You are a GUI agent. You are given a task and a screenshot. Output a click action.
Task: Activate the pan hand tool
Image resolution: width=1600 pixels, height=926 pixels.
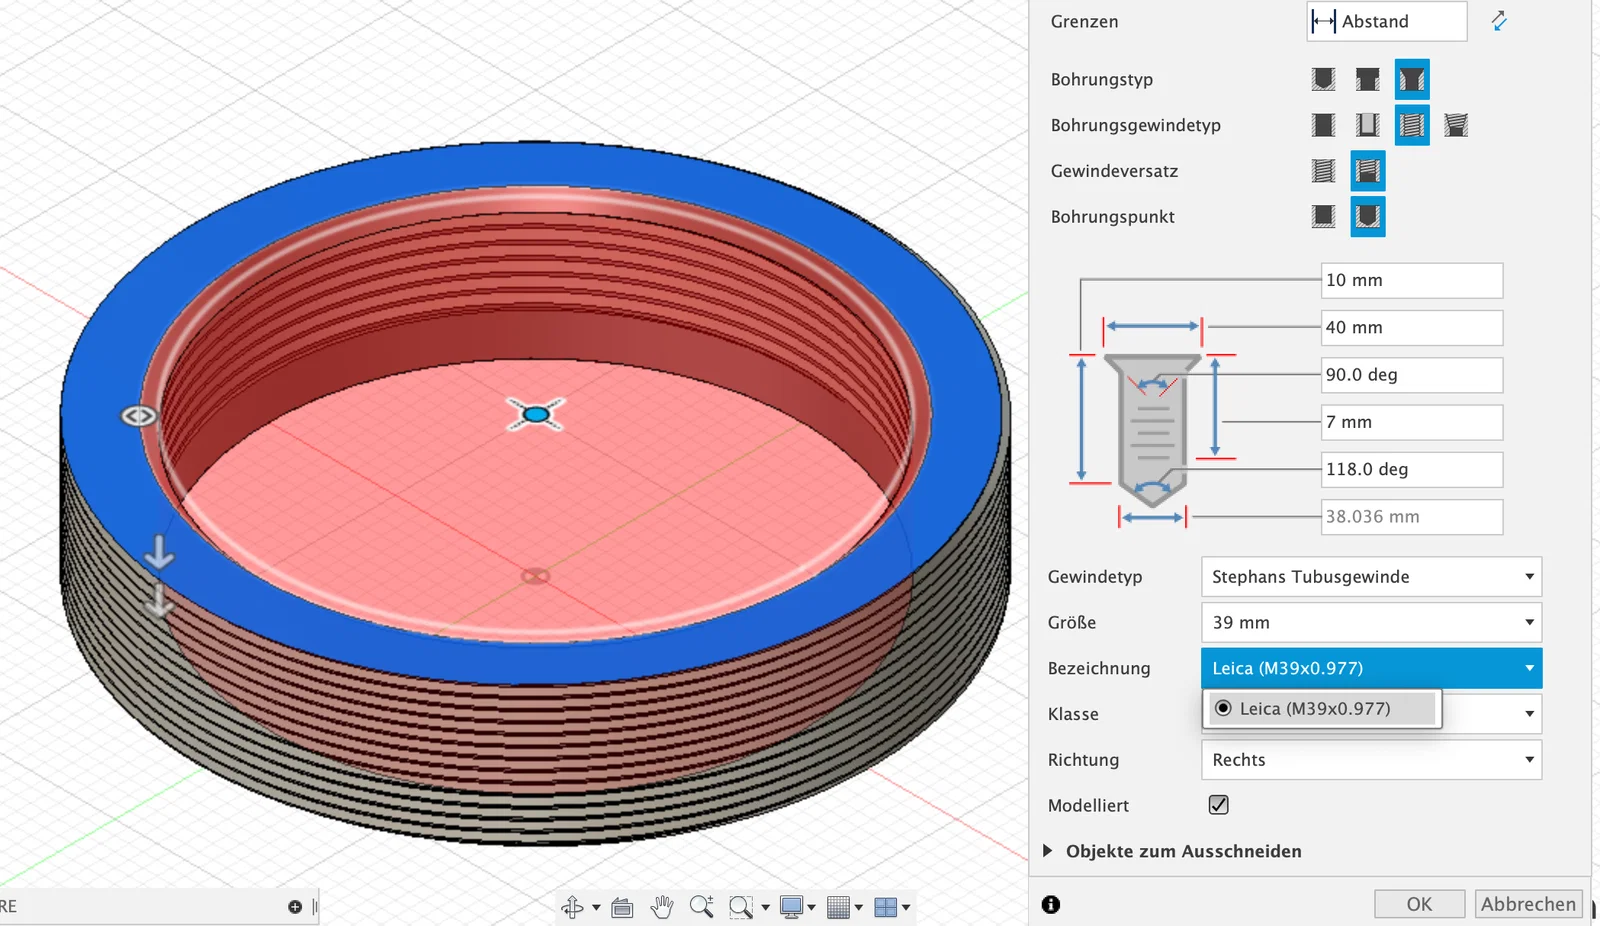pyautogui.click(x=662, y=907)
